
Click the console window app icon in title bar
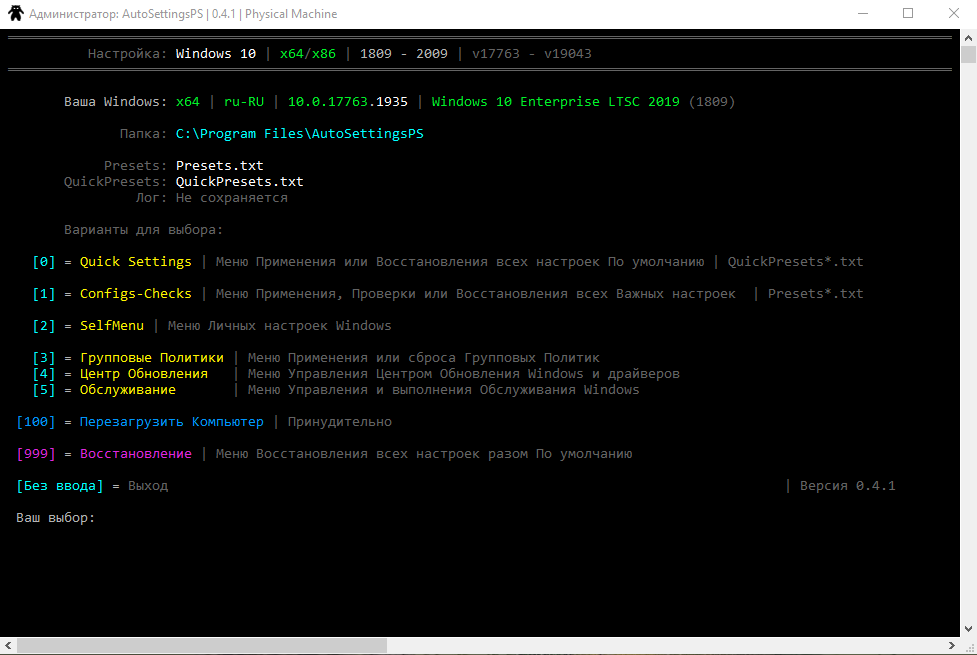coord(16,13)
